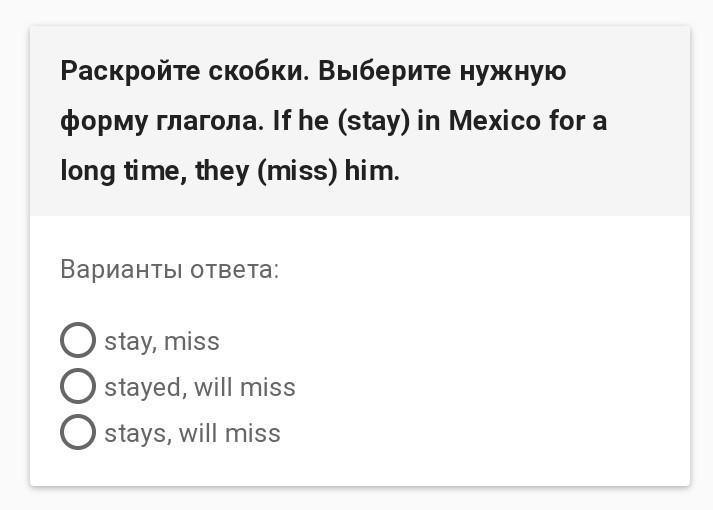Viewport: 713px width, 510px height.
Task: Click "If he" at the sentence start
Action: 301,121
